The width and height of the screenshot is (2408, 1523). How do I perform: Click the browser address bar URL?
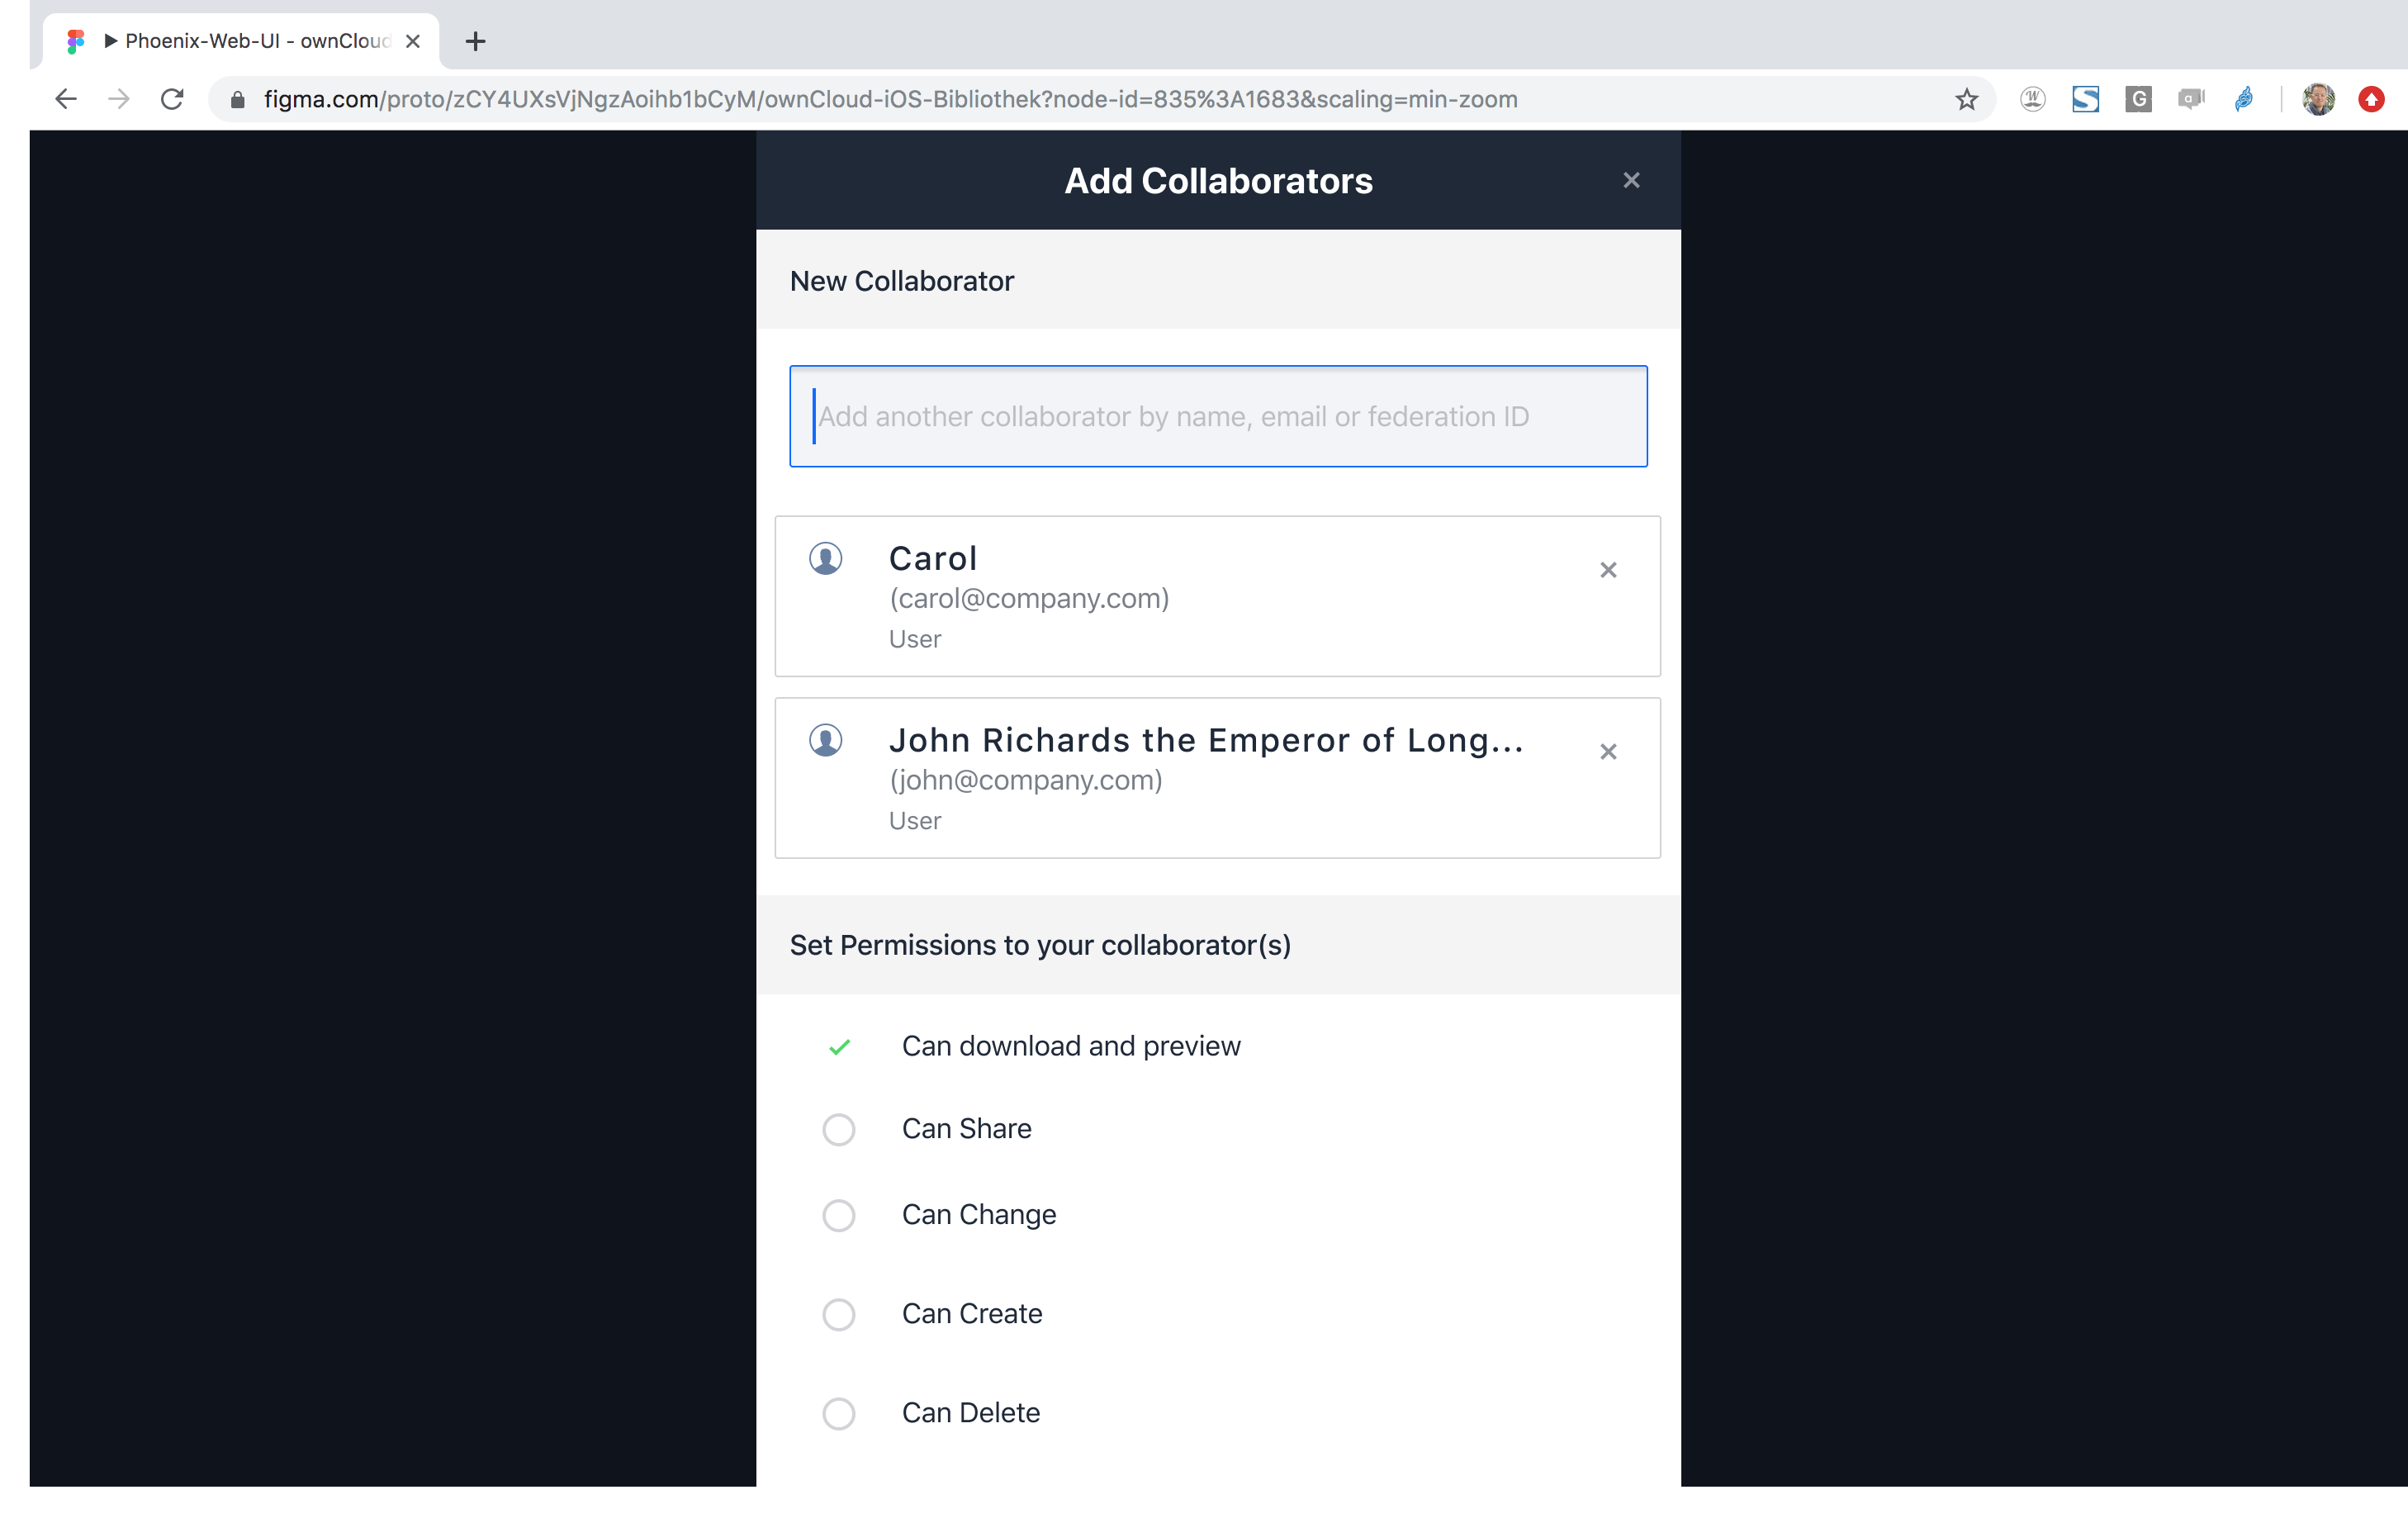[890, 99]
